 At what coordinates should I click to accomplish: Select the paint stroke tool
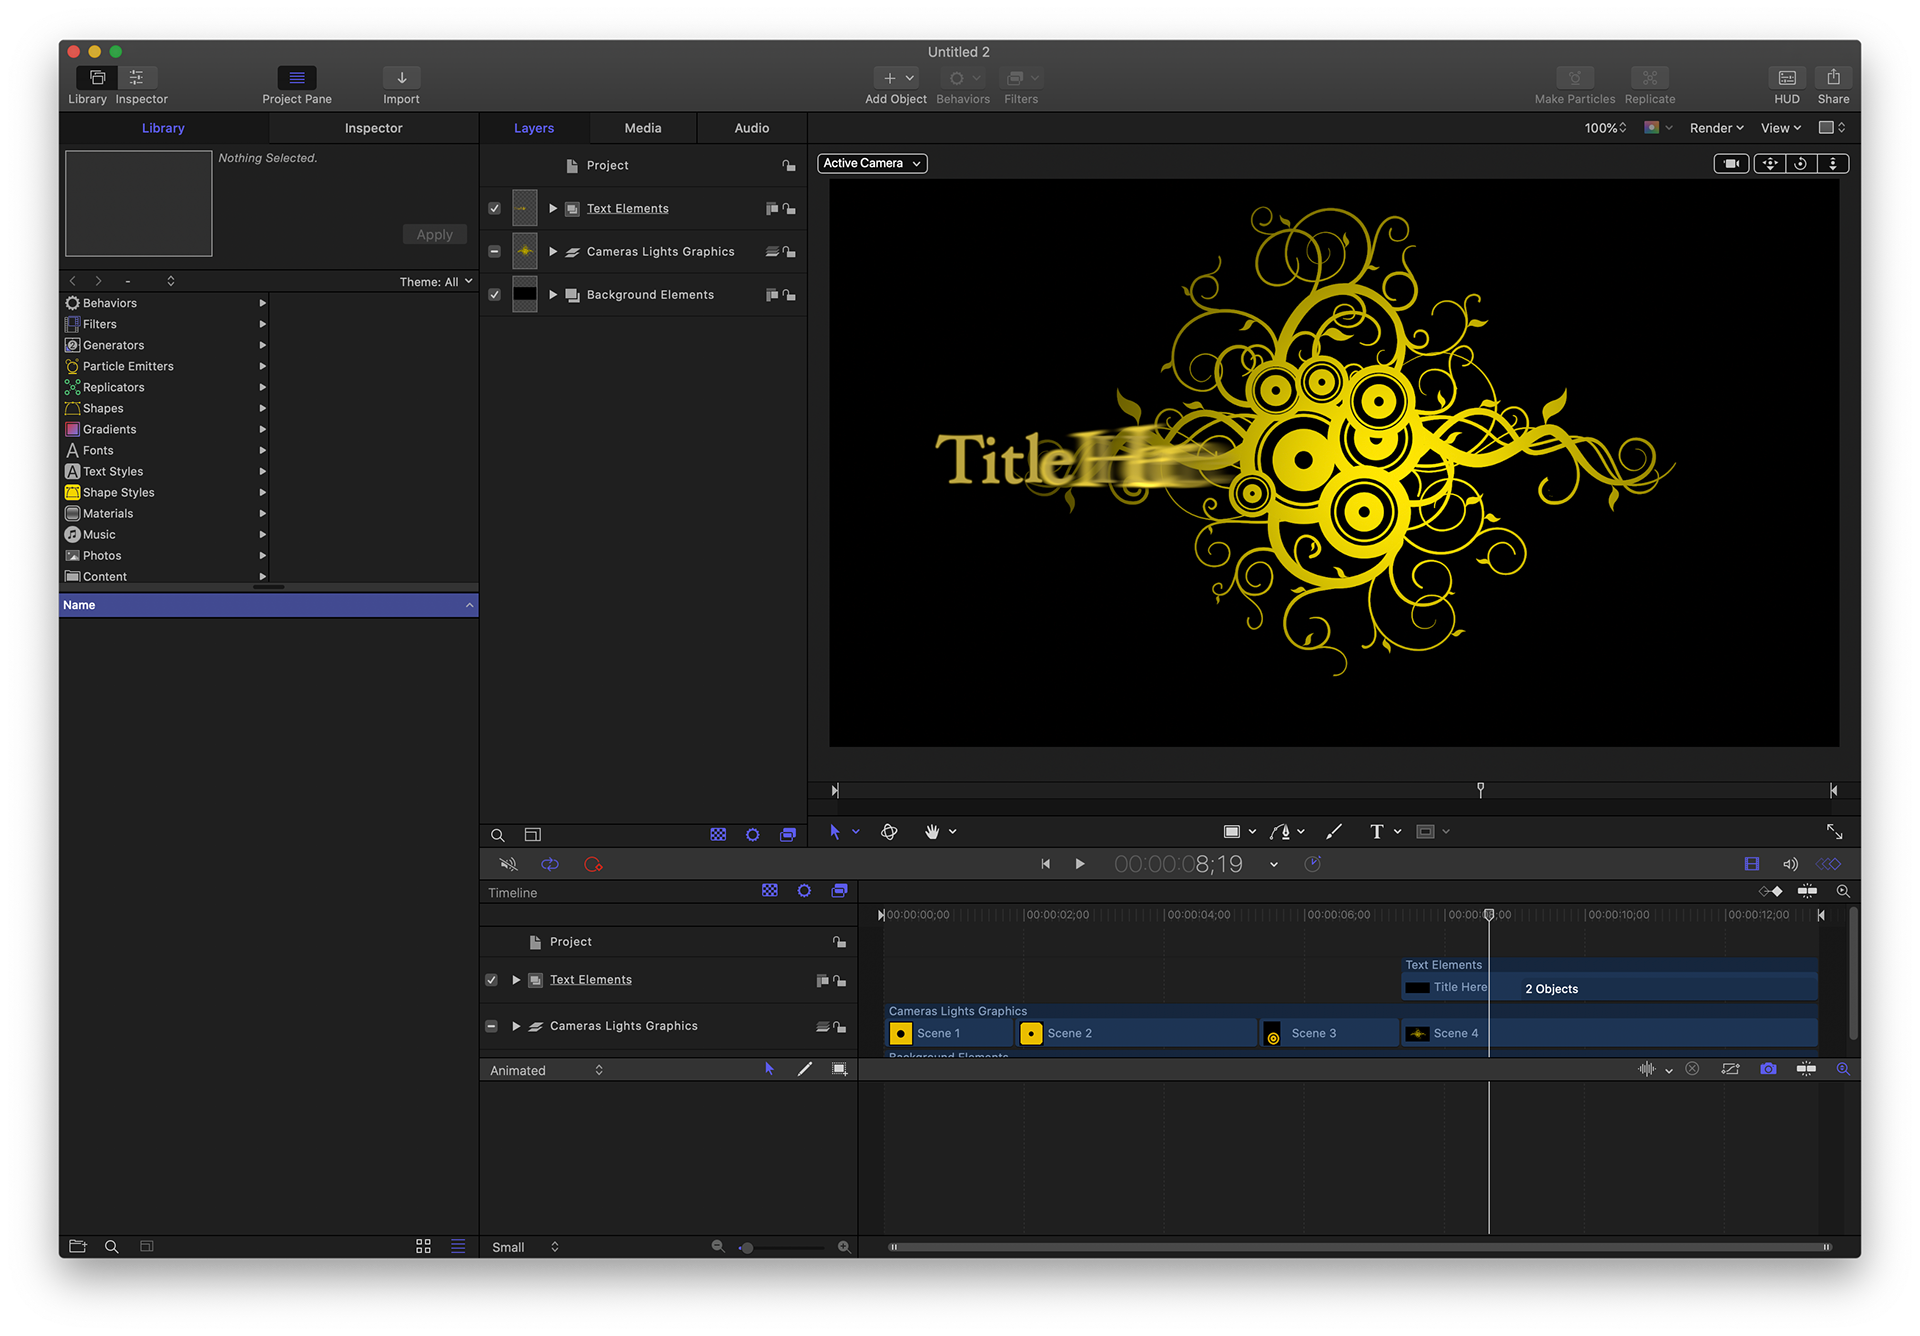tap(1333, 831)
